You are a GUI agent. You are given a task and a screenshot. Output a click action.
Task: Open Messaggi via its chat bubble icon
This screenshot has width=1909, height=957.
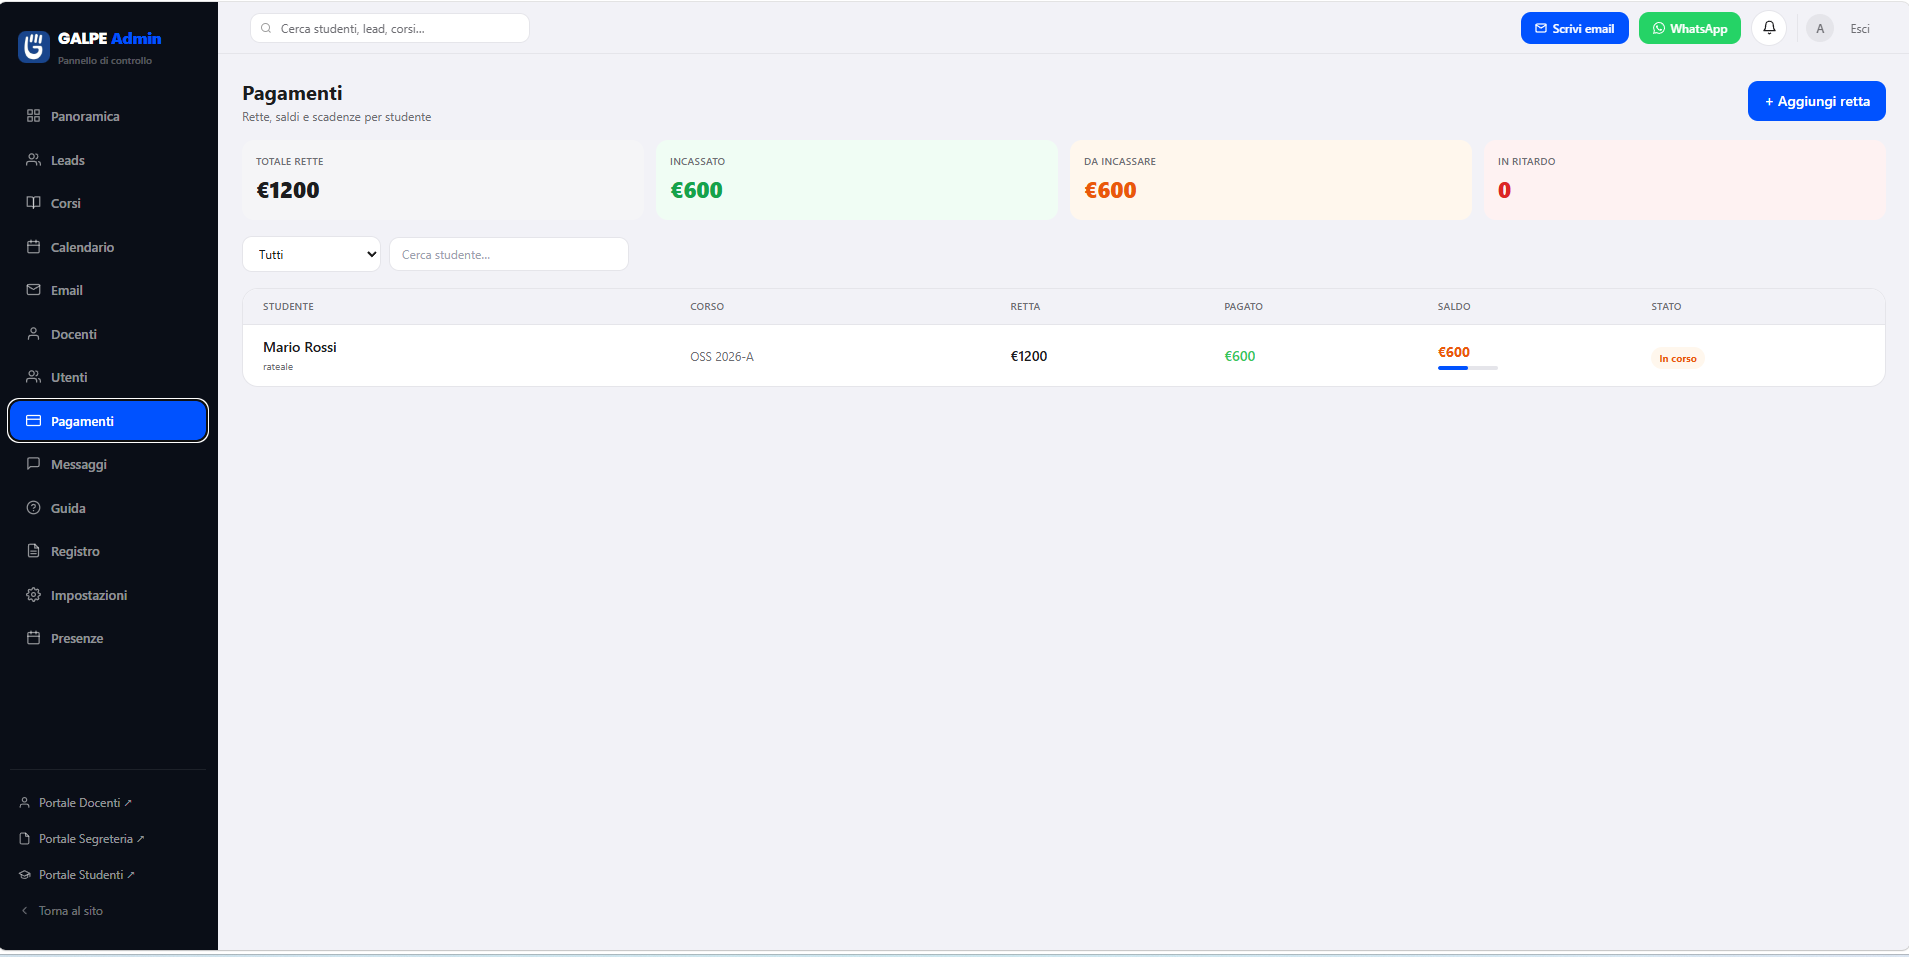pos(33,464)
